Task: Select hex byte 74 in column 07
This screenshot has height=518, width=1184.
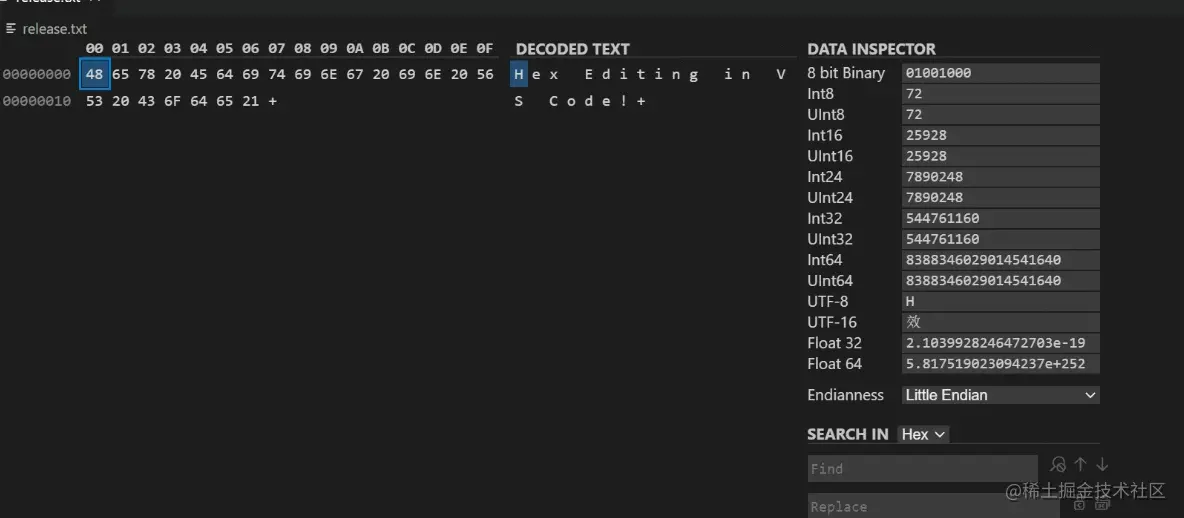Action: click(276, 74)
